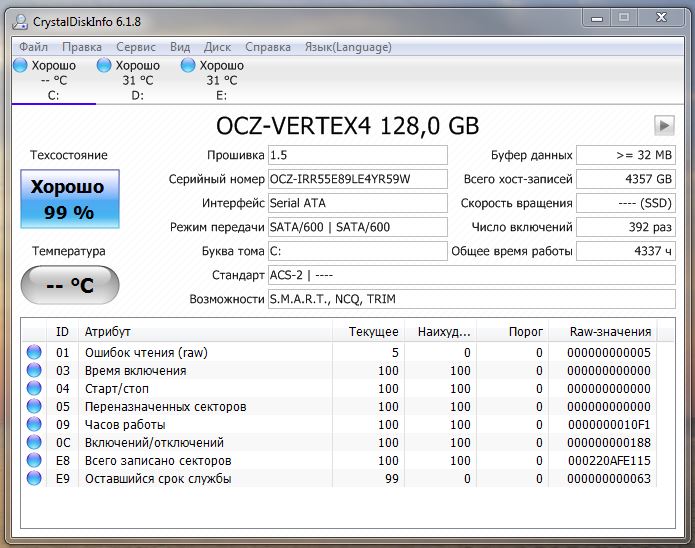Image resolution: width=695 pixels, height=548 pixels.
Task: Click the temperature -- °C button
Action: [70, 285]
